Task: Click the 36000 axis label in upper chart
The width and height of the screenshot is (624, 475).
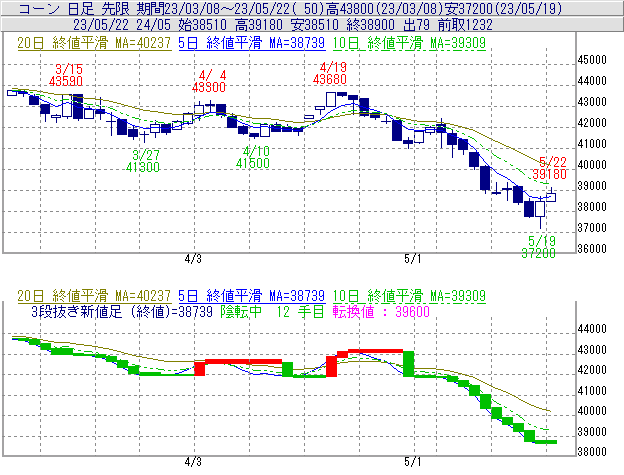Action: point(592,249)
